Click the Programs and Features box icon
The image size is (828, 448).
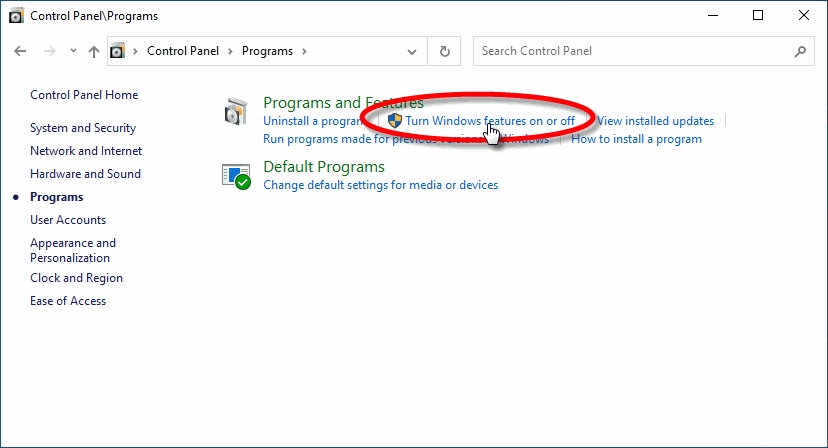tap(236, 112)
